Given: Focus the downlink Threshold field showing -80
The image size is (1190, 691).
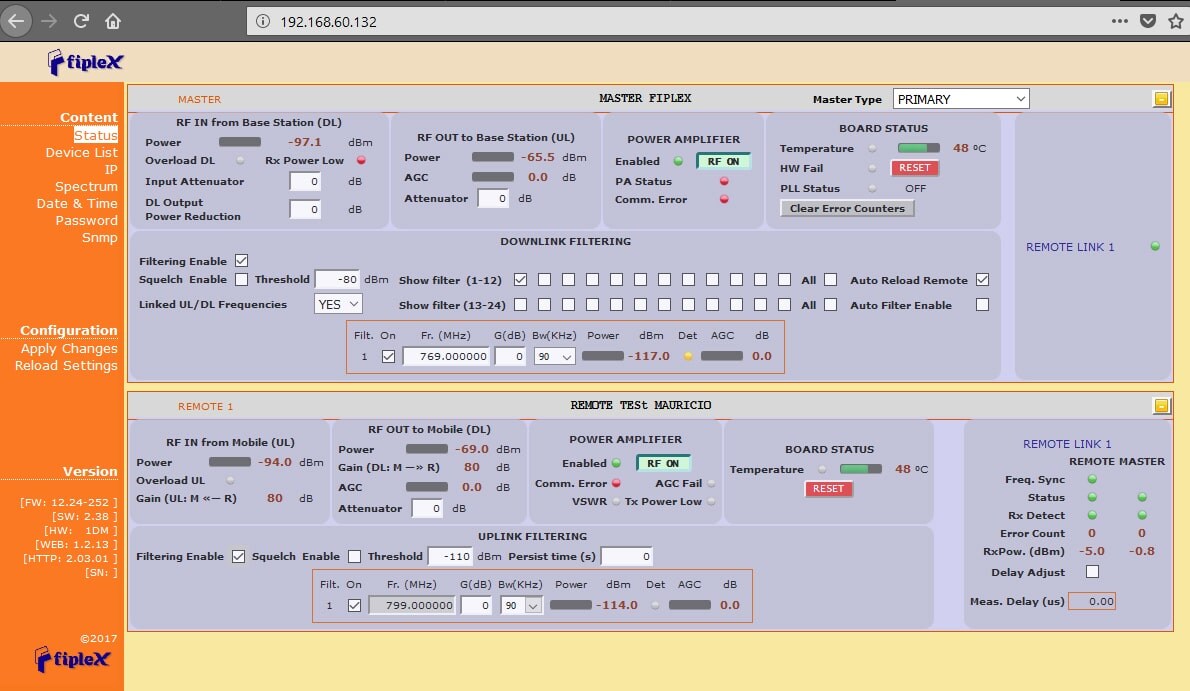Looking at the screenshot, I should point(337,279).
